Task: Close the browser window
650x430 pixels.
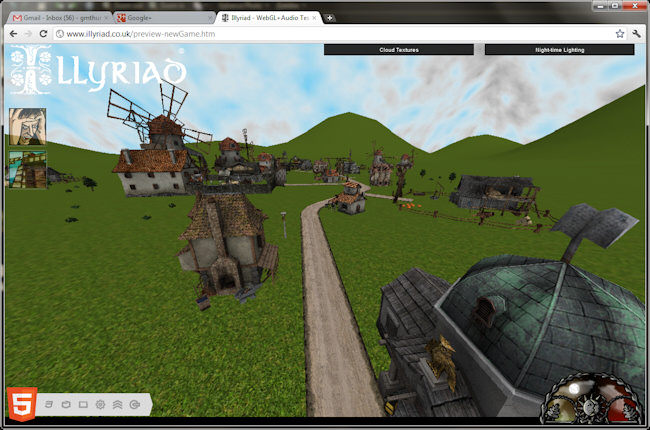Action: [x=634, y=6]
